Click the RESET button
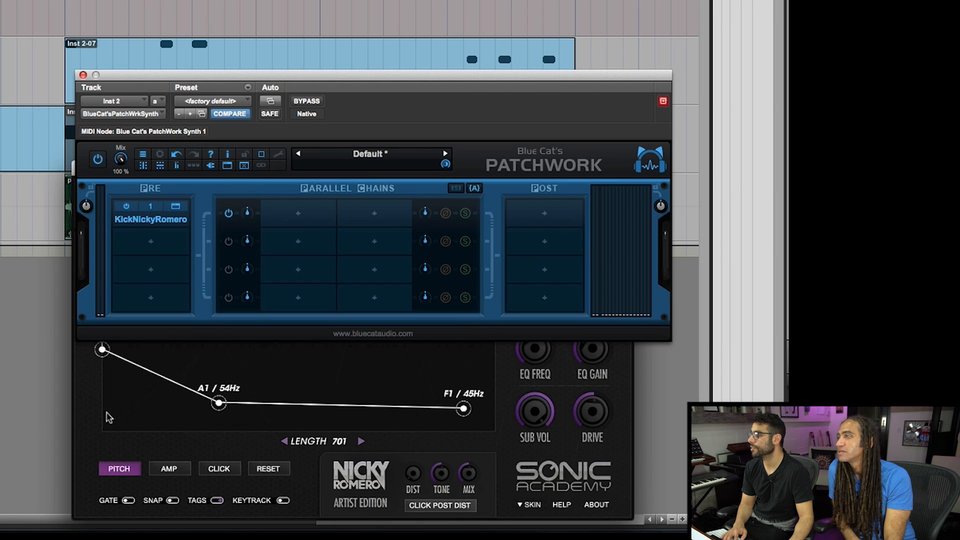 tap(268, 468)
